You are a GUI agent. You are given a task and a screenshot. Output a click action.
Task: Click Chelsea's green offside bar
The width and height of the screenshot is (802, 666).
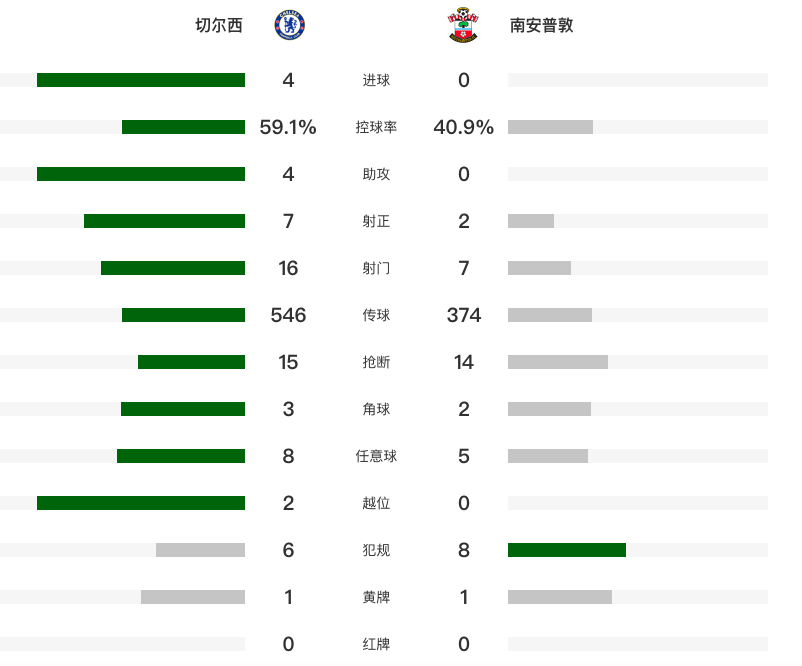tap(141, 503)
